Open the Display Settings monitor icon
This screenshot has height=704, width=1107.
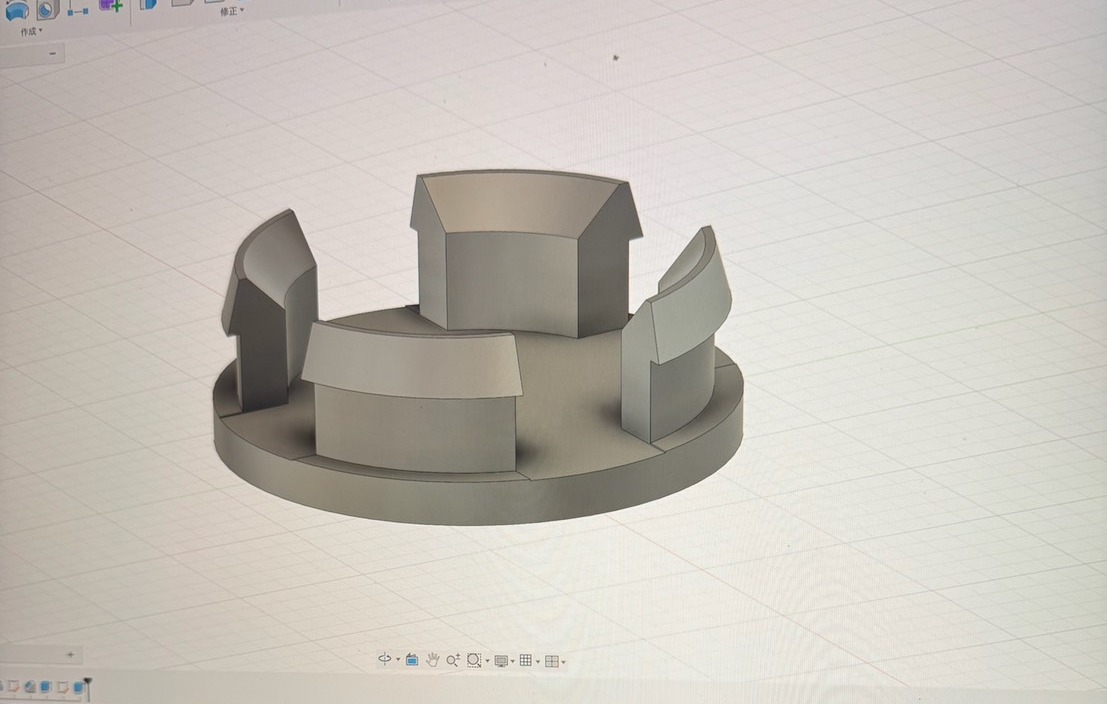point(501,660)
